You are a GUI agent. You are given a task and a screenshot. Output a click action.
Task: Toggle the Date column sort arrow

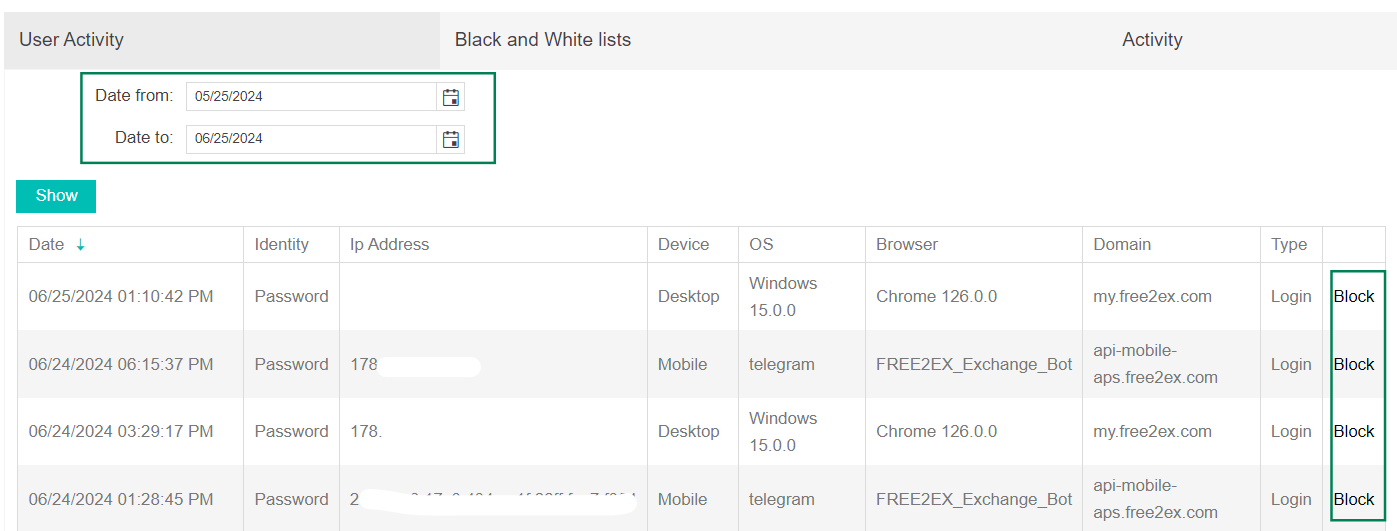(81, 245)
